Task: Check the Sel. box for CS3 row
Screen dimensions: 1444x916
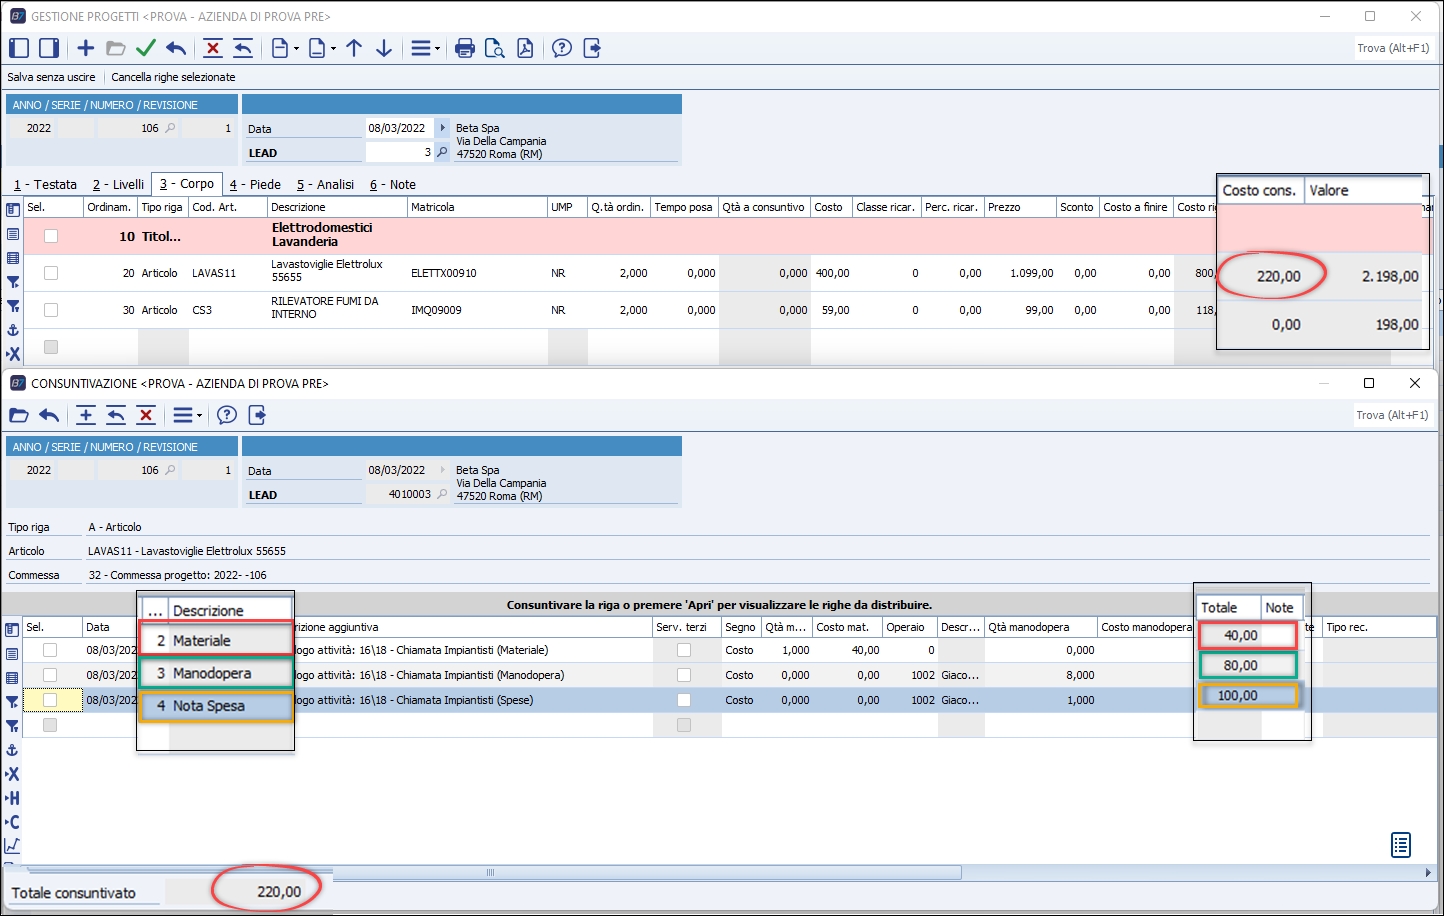Action: 51,310
